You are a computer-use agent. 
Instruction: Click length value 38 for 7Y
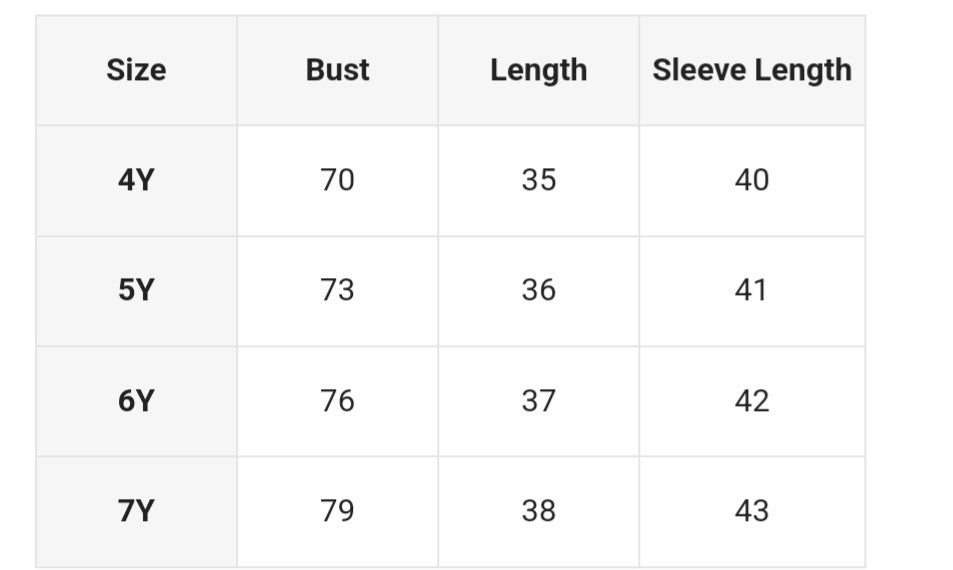[x=538, y=511]
